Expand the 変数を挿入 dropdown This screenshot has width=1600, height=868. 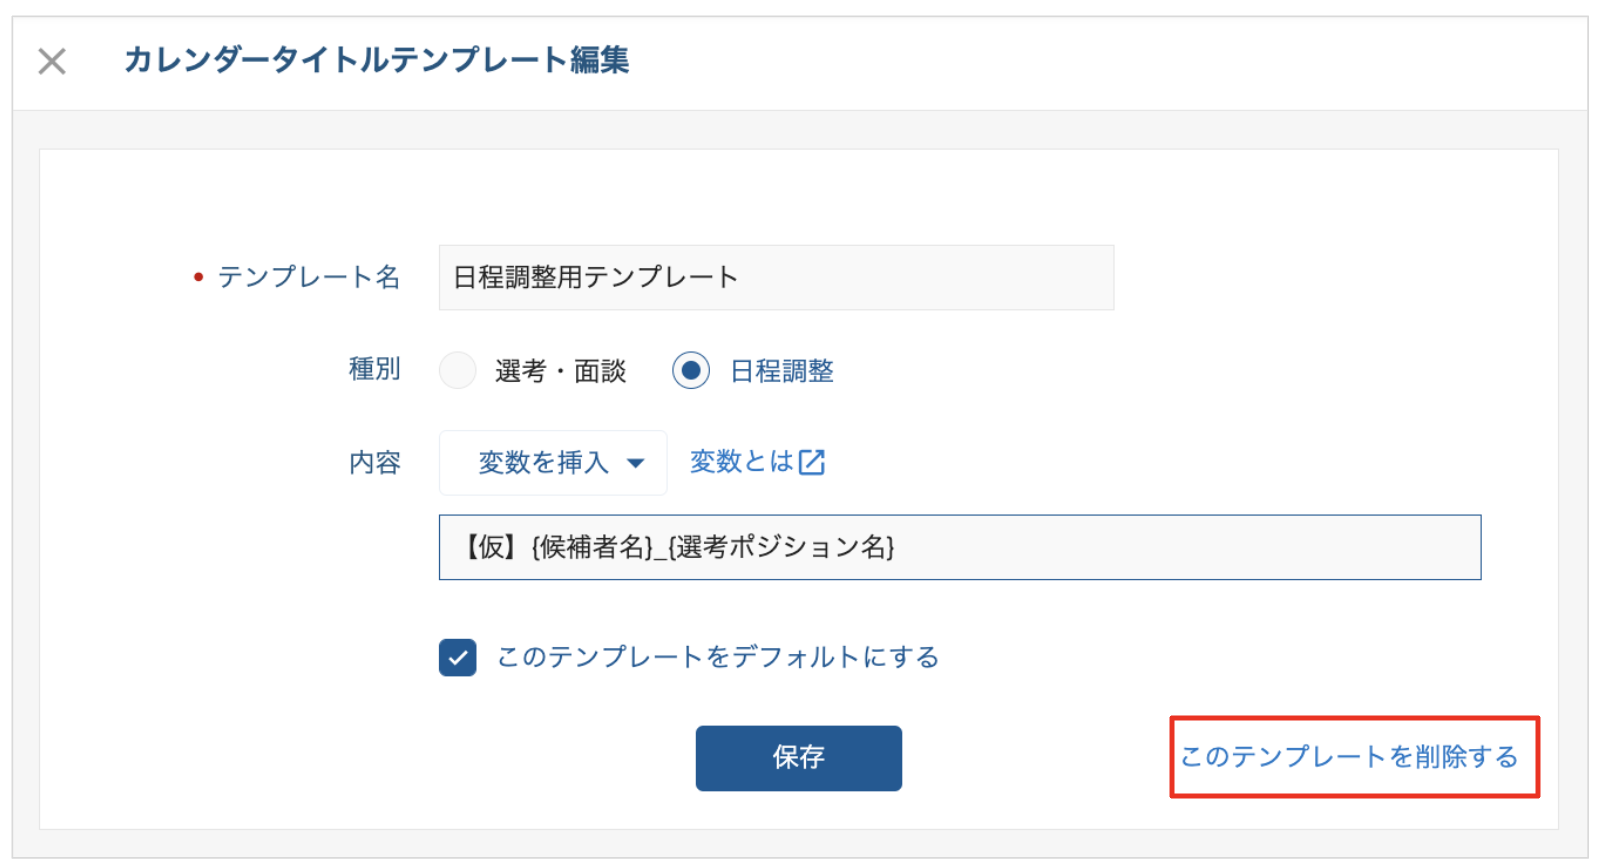(x=553, y=463)
